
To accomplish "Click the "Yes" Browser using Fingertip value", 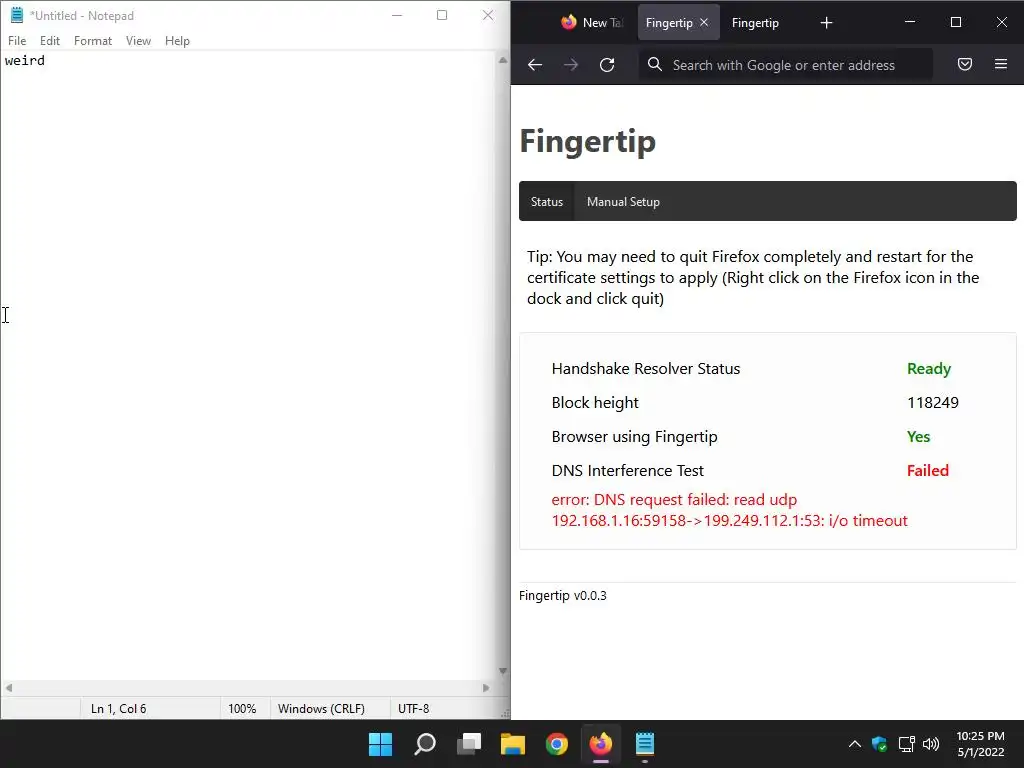I will [918, 436].
